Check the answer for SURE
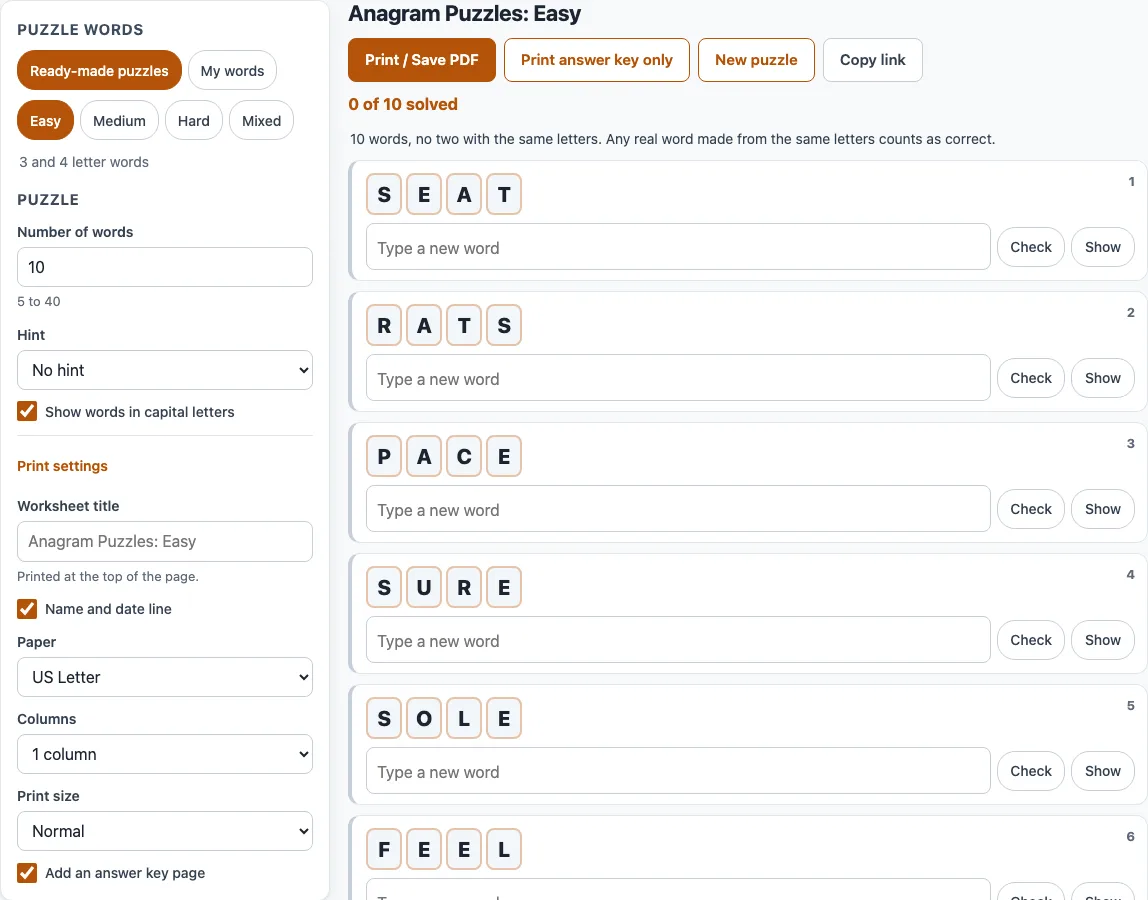Screen dimensions: 1148x900 point(1031,640)
